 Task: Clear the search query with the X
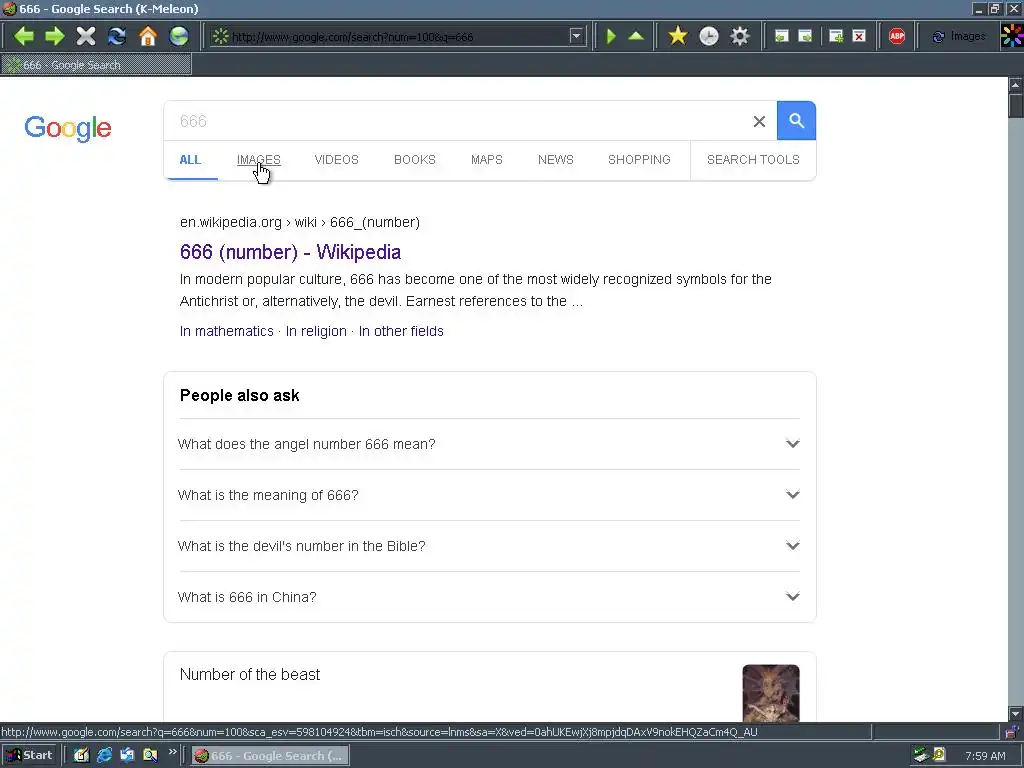point(759,121)
